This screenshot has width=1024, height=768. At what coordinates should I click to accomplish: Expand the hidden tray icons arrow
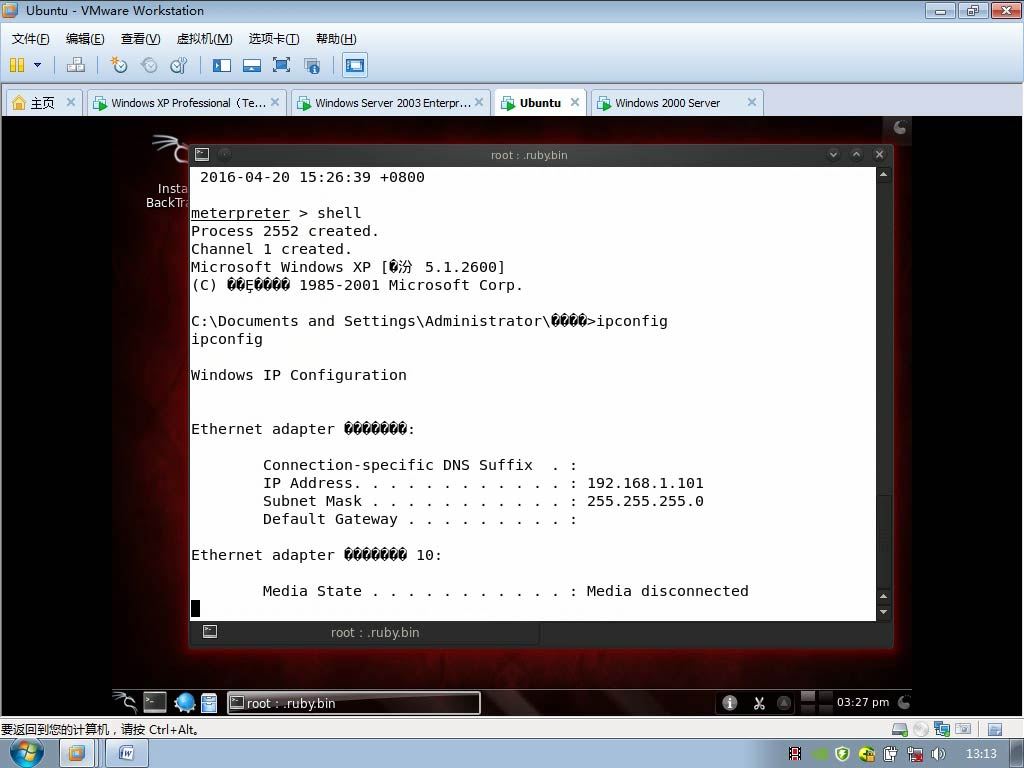click(784, 703)
